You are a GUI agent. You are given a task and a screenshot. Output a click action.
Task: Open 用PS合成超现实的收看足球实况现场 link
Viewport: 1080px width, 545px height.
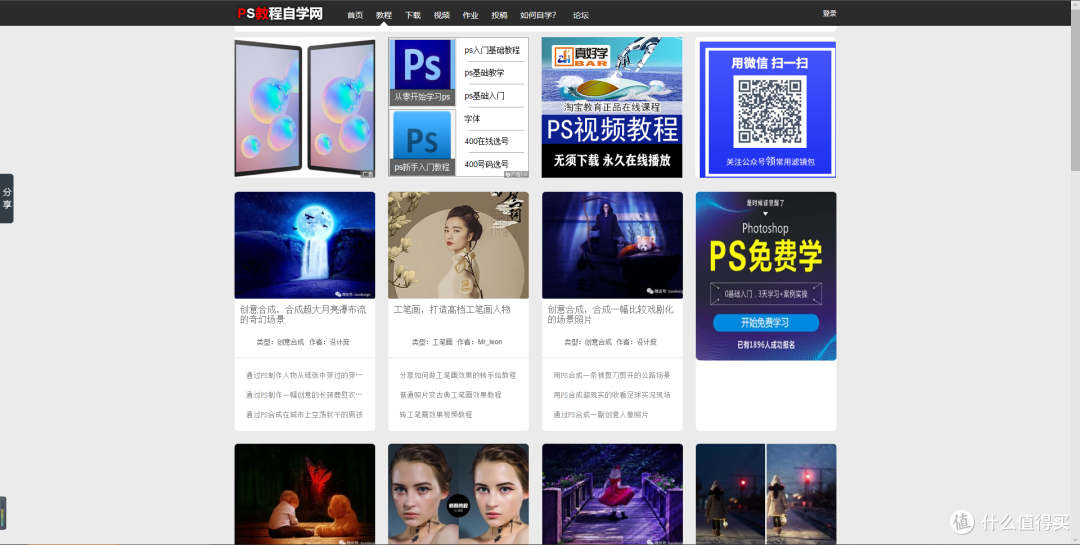(612, 395)
